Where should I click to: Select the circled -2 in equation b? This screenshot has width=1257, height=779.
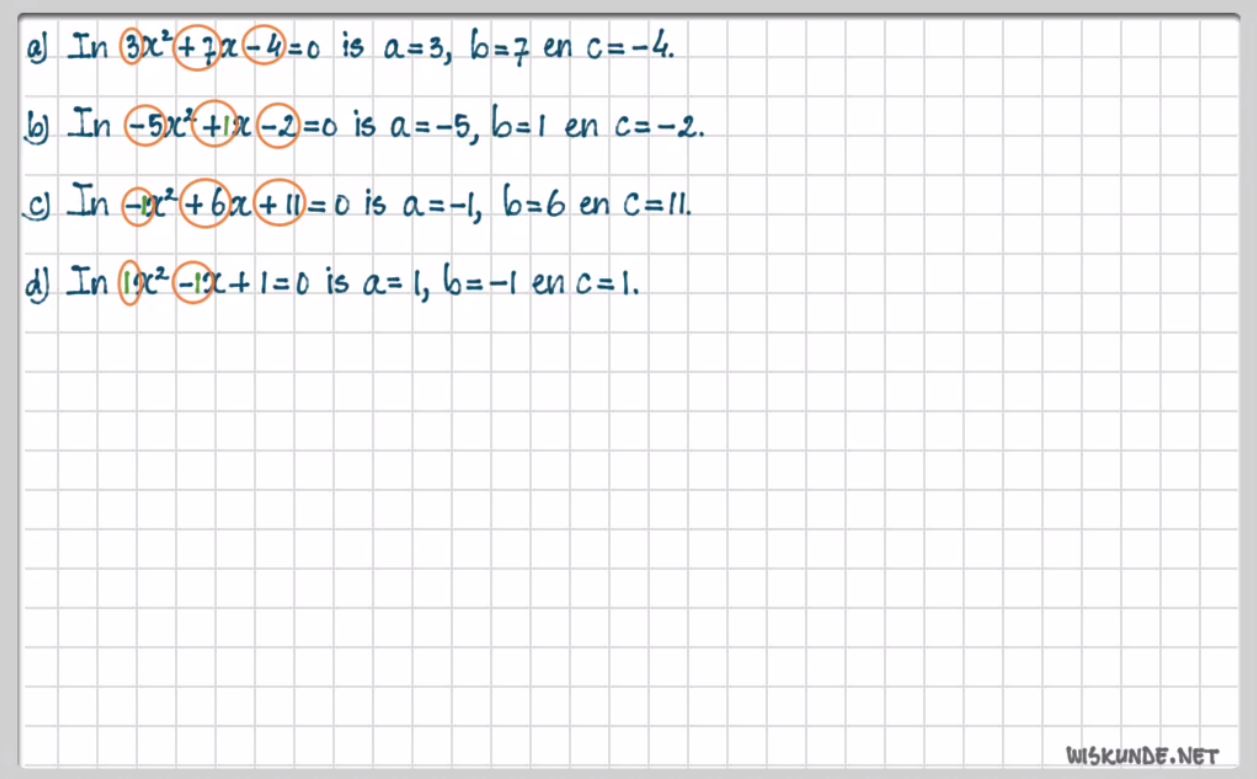pos(277,128)
